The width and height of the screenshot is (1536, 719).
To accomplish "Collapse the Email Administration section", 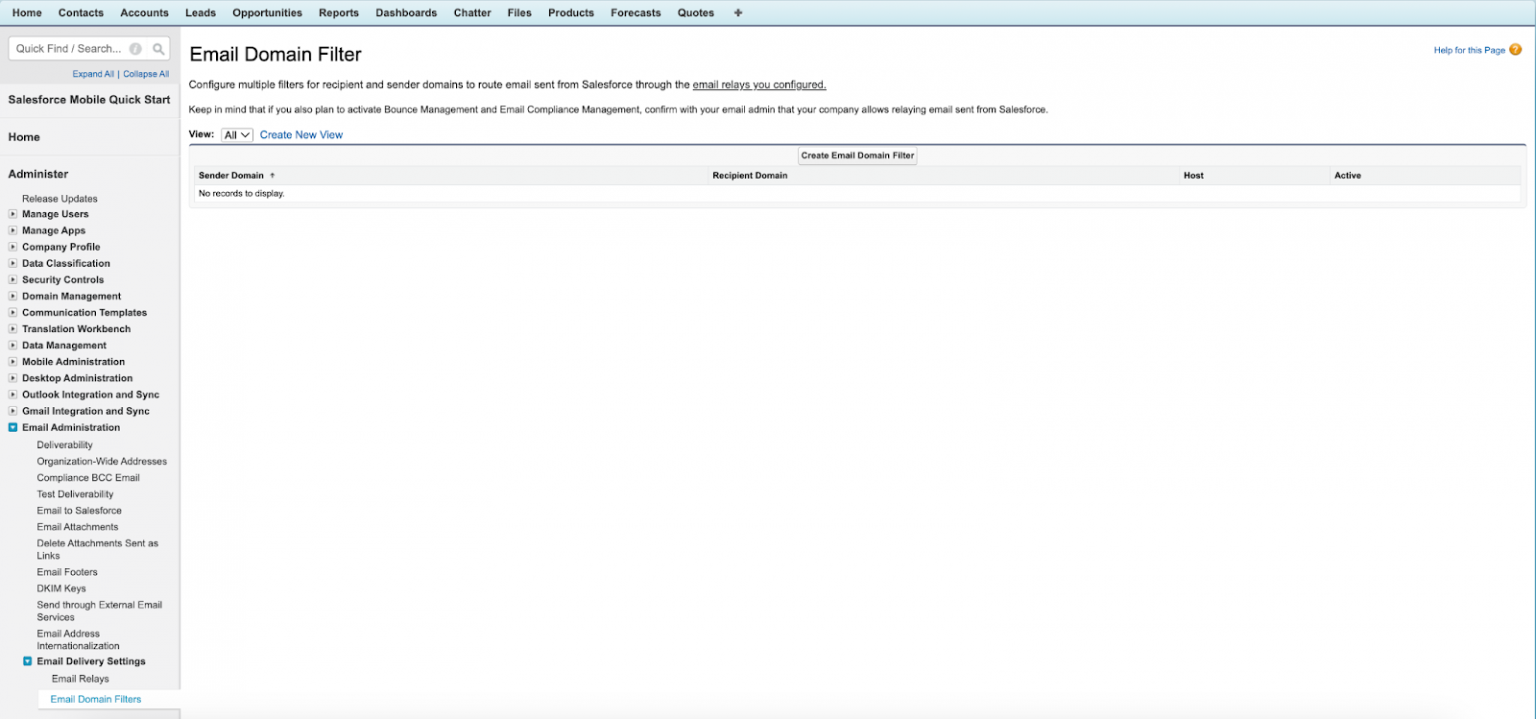I will 12,427.
